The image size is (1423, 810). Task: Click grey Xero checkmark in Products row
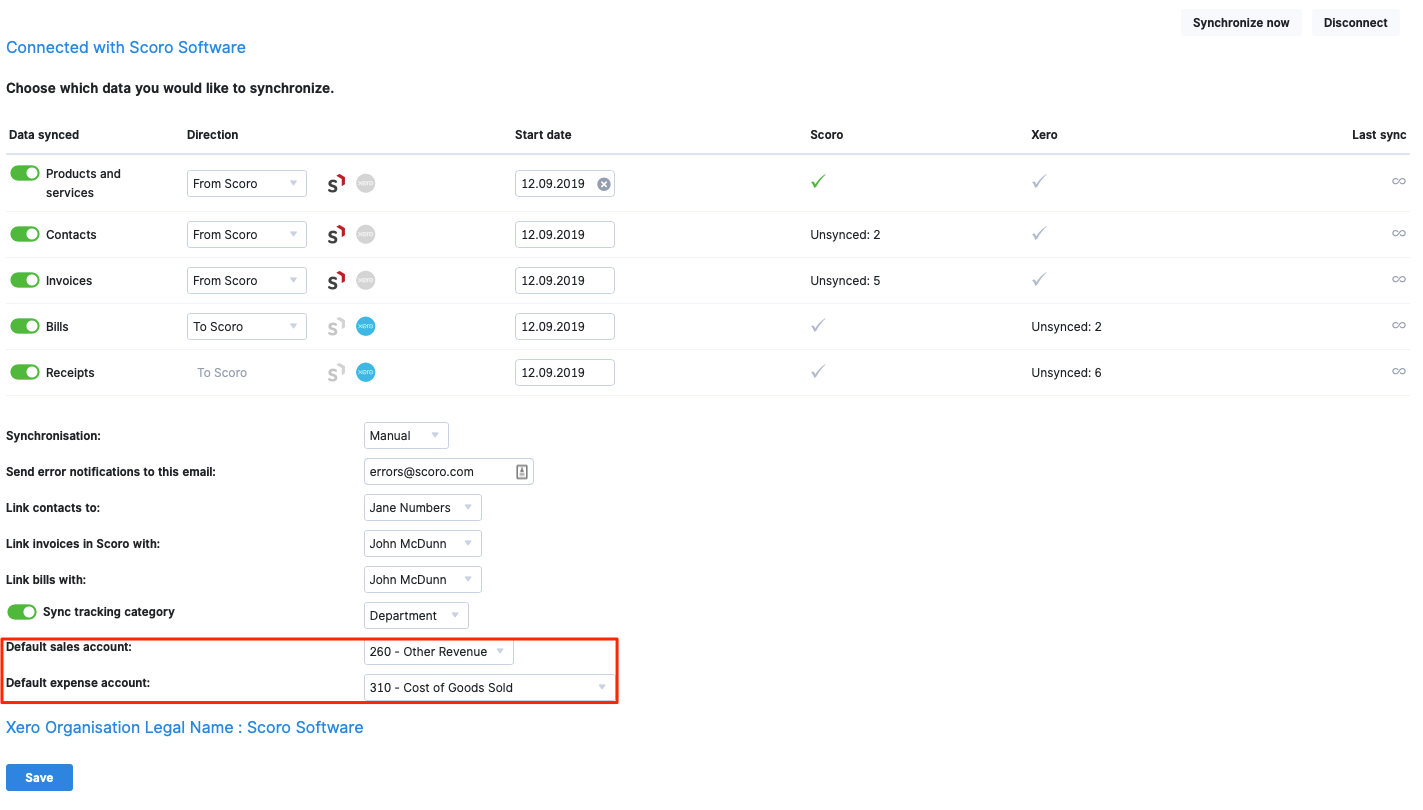click(1039, 181)
